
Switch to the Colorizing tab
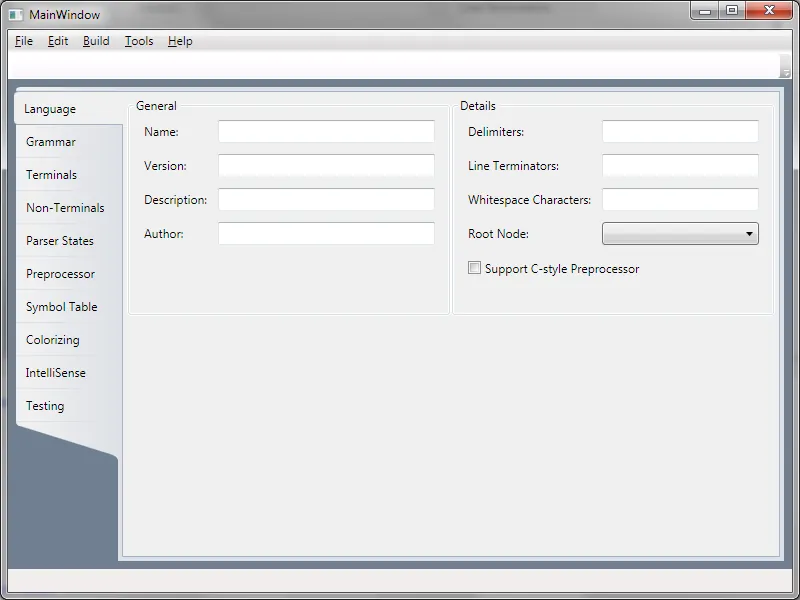click(69, 340)
